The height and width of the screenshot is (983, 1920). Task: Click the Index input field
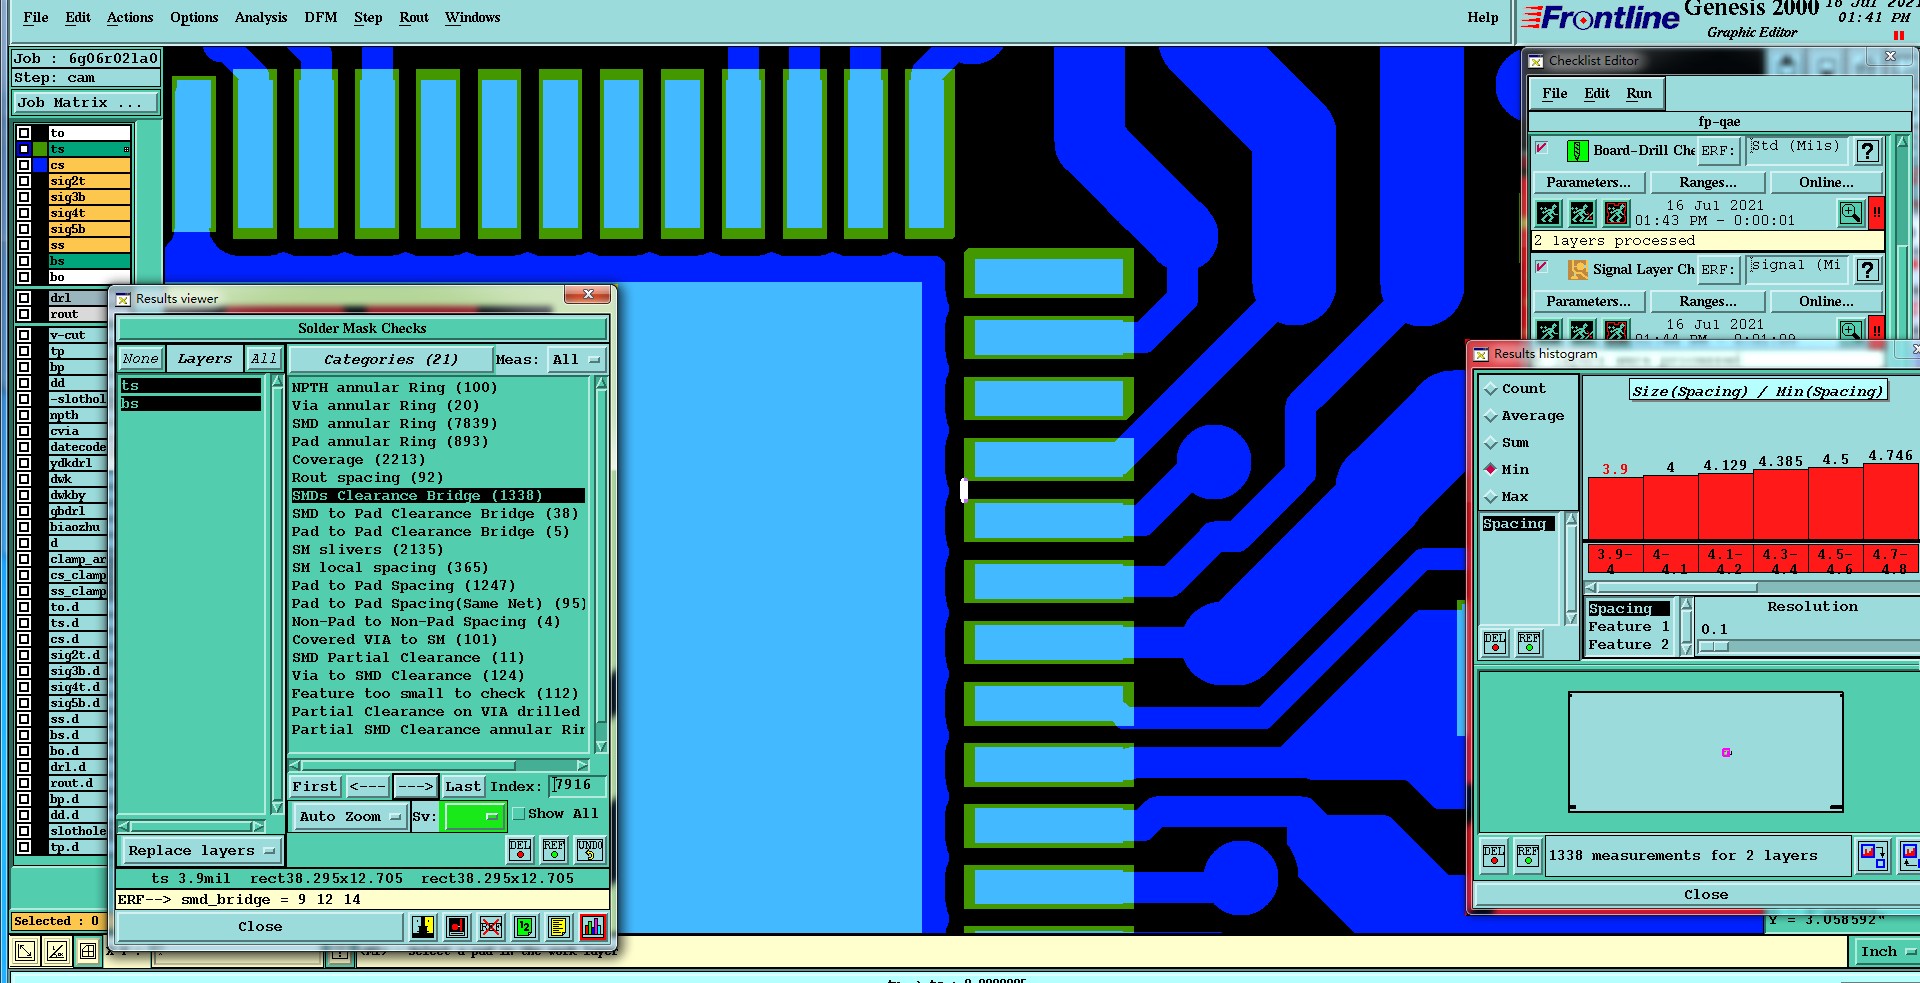tap(577, 786)
